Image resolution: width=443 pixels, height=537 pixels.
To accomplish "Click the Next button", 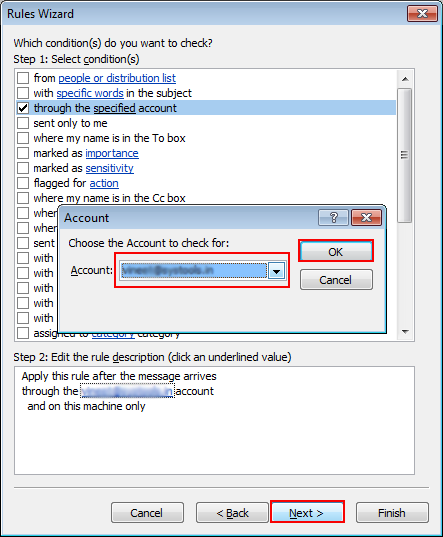I will click(307, 513).
